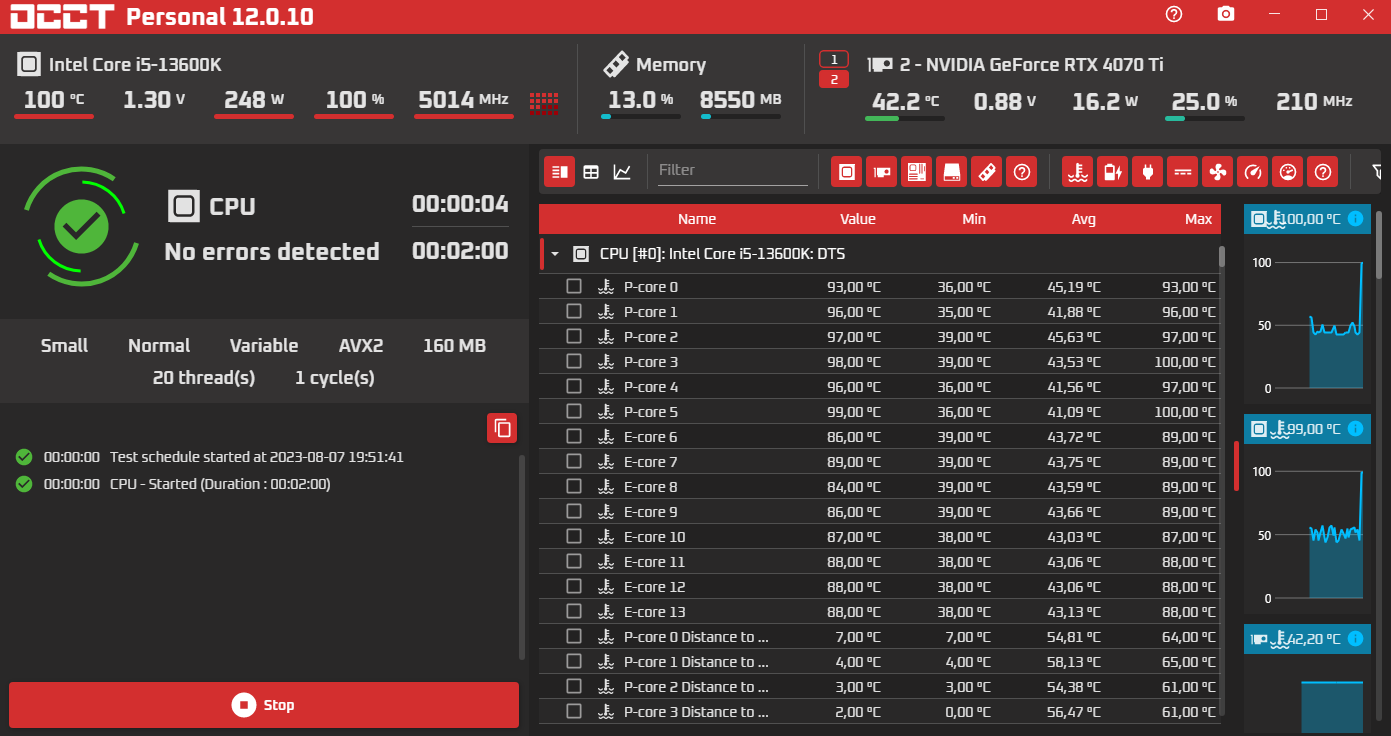Select GPU number 1 in header
Screen dimensions: 1391x736
coord(834,59)
